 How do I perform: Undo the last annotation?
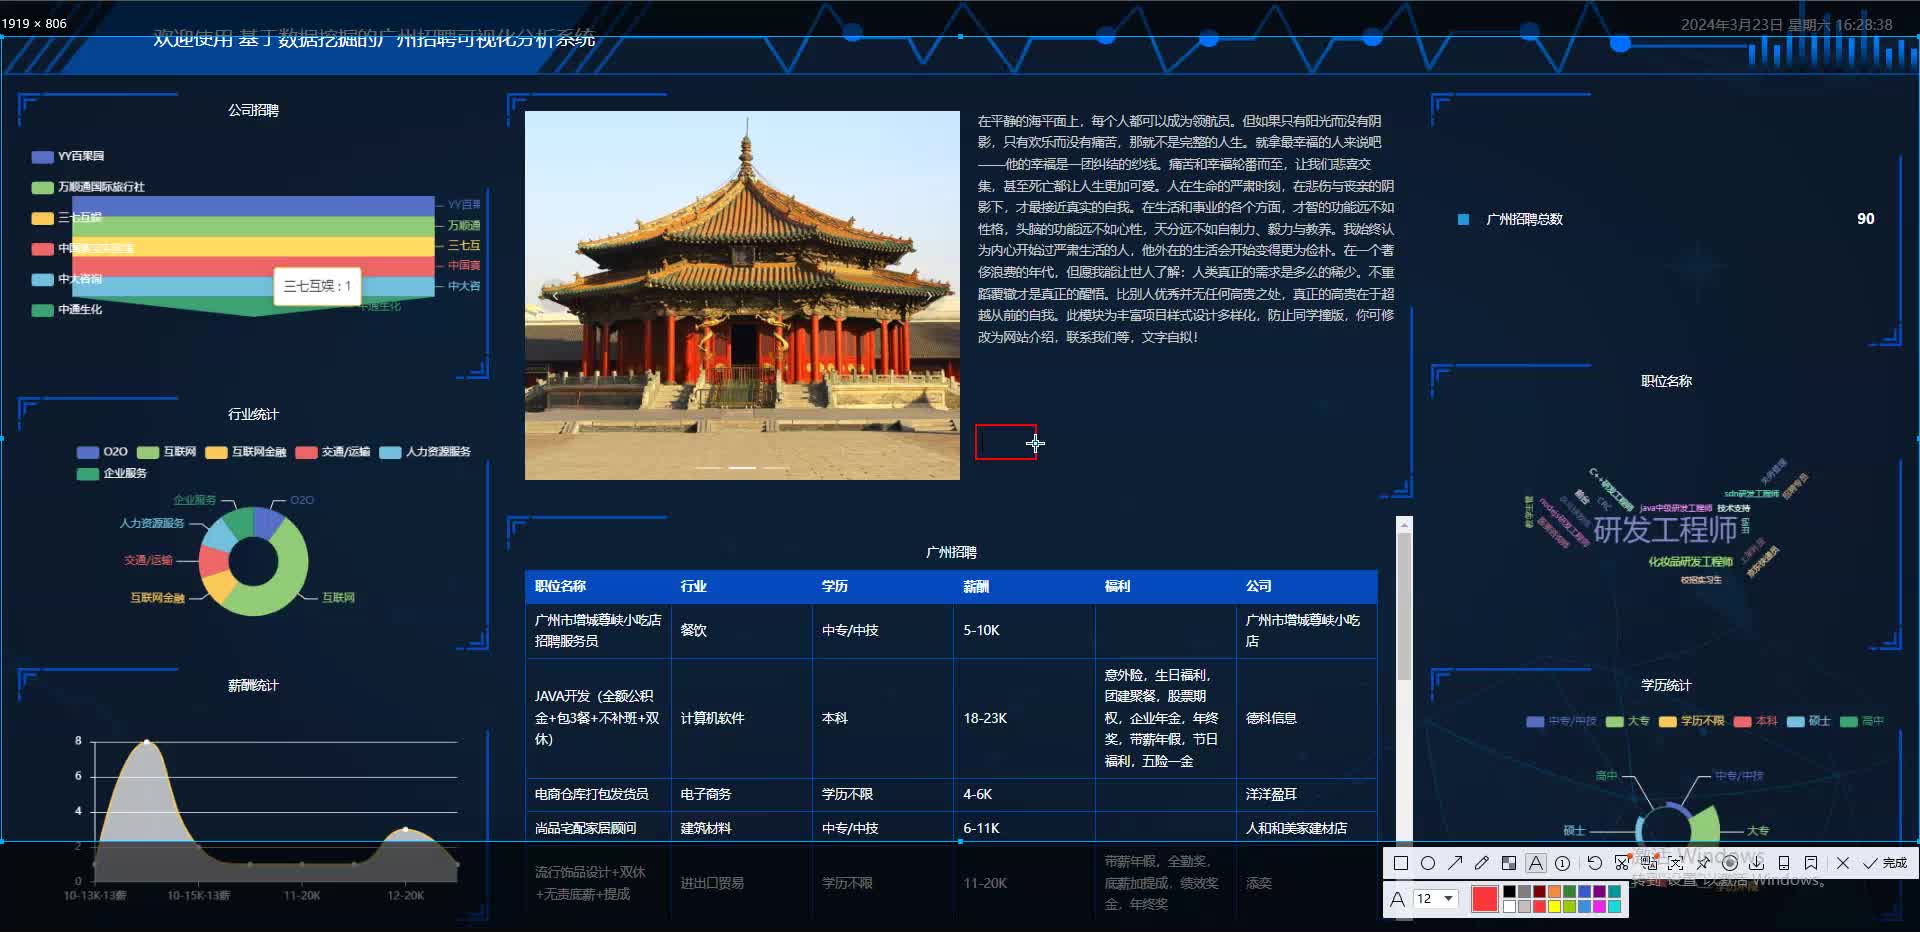point(1595,863)
